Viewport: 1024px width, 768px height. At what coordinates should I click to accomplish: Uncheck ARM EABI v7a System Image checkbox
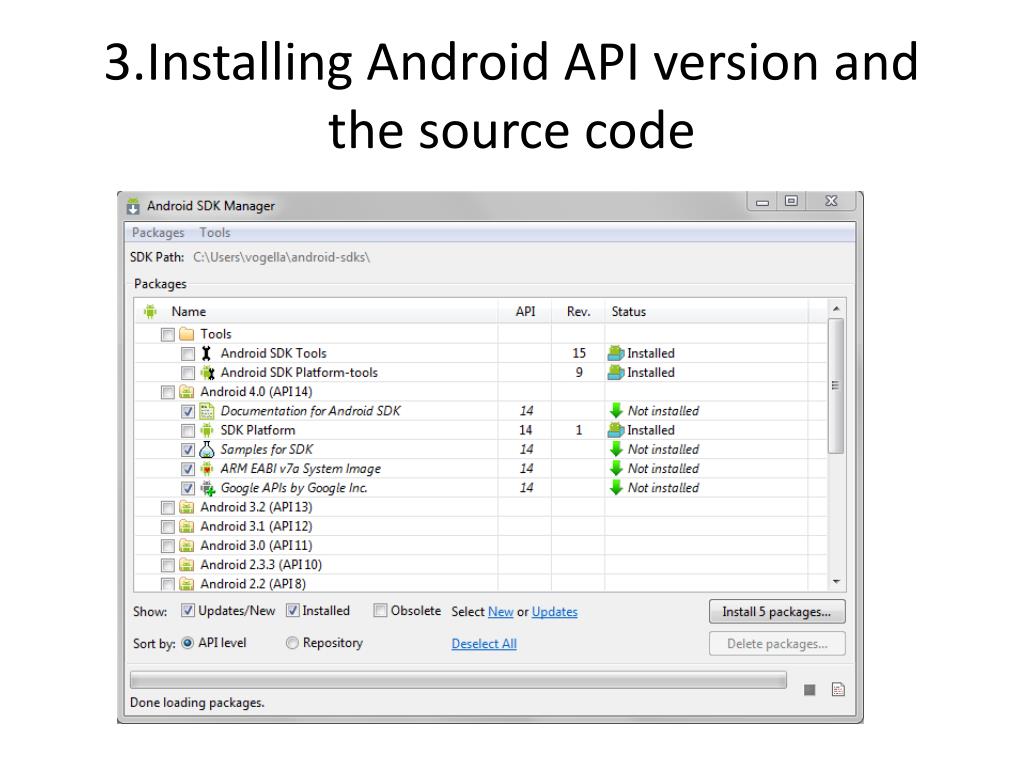[188, 469]
